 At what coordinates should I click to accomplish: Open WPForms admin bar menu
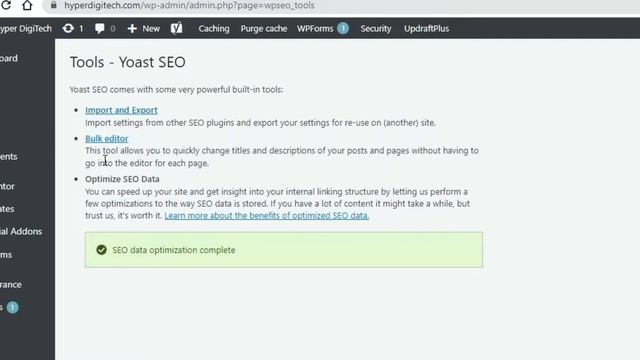pos(315,29)
